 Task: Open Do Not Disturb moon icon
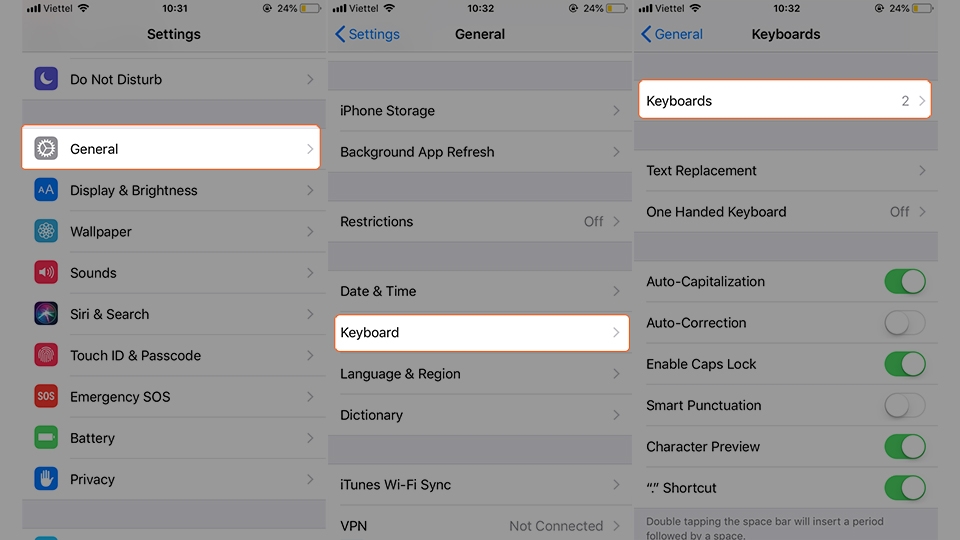(46, 78)
